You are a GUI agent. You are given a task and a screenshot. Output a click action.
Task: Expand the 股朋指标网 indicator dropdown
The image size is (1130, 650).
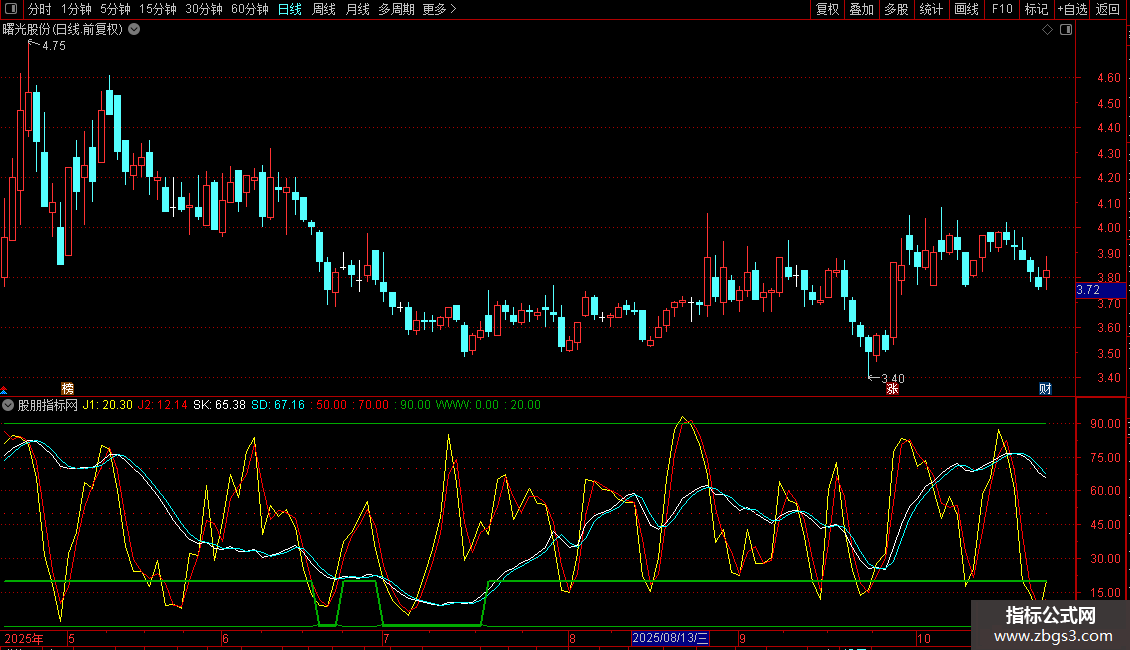pyautogui.click(x=9, y=405)
